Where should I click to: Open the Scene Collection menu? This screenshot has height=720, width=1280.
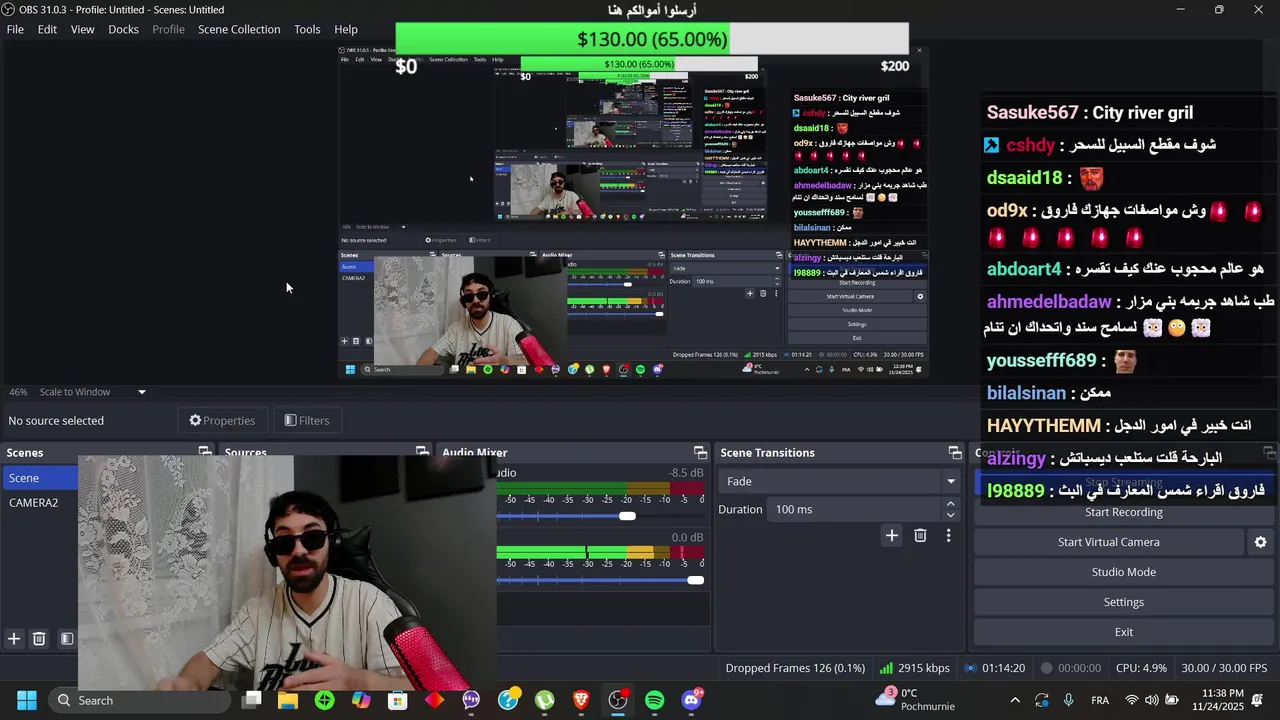coord(239,29)
